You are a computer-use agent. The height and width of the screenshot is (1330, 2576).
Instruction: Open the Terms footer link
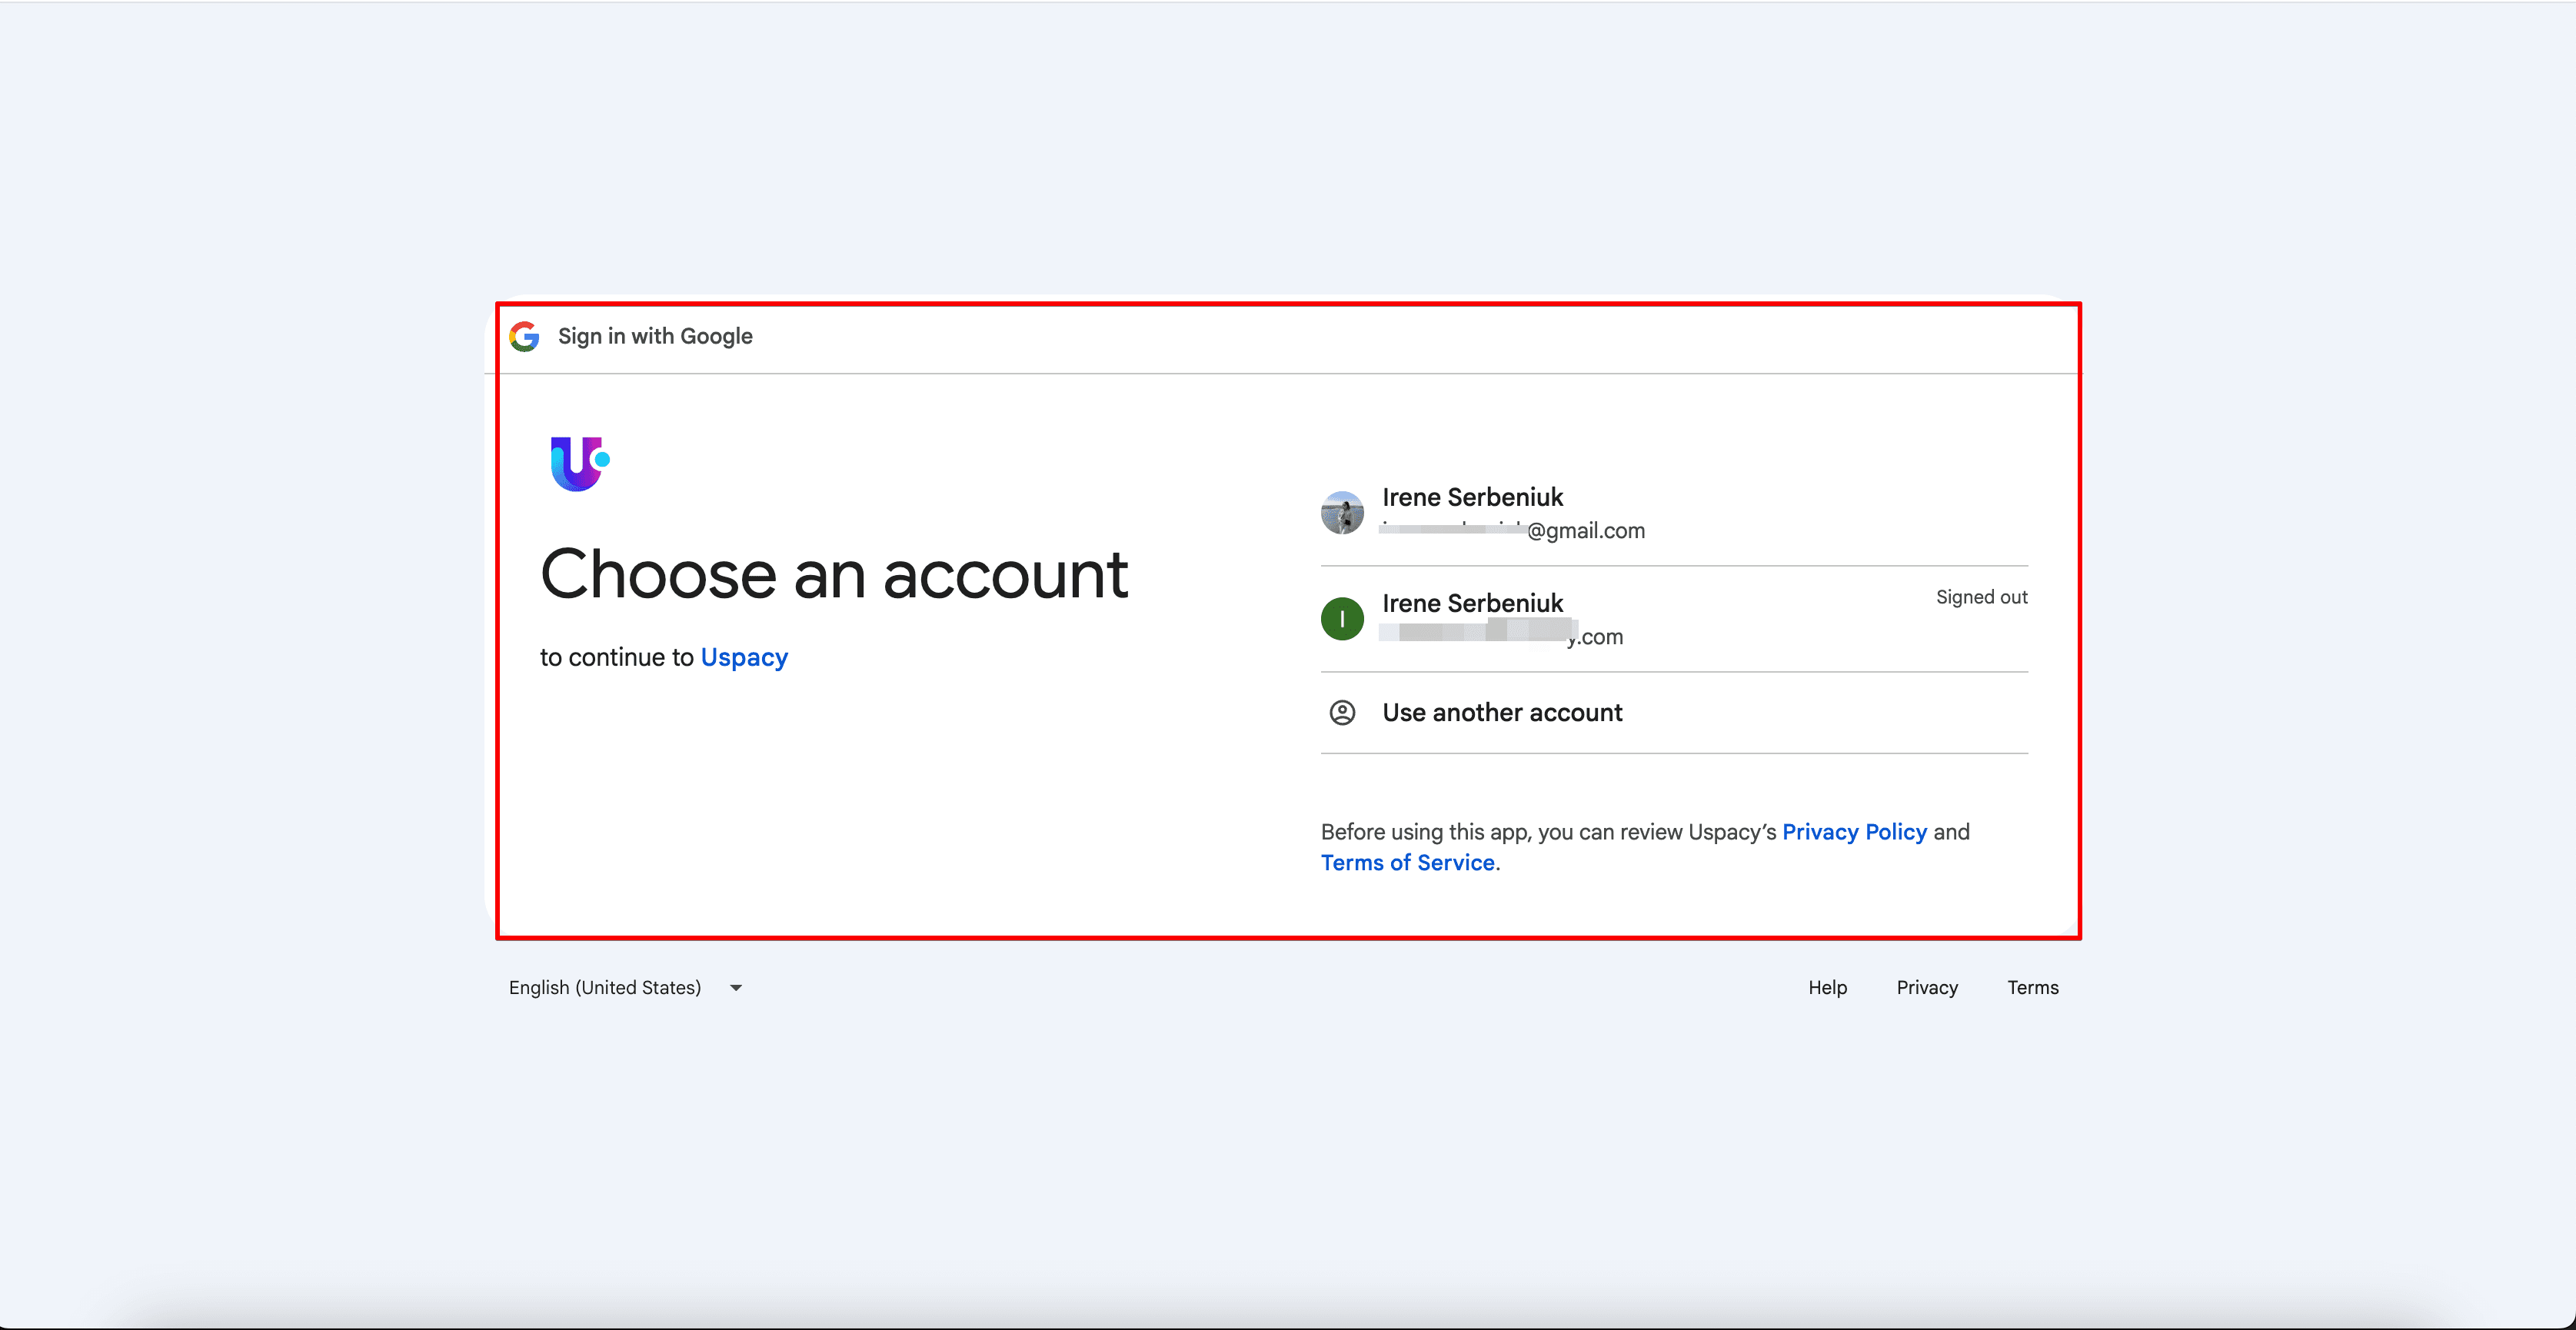pyautogui.click(x=2033, y=987)
